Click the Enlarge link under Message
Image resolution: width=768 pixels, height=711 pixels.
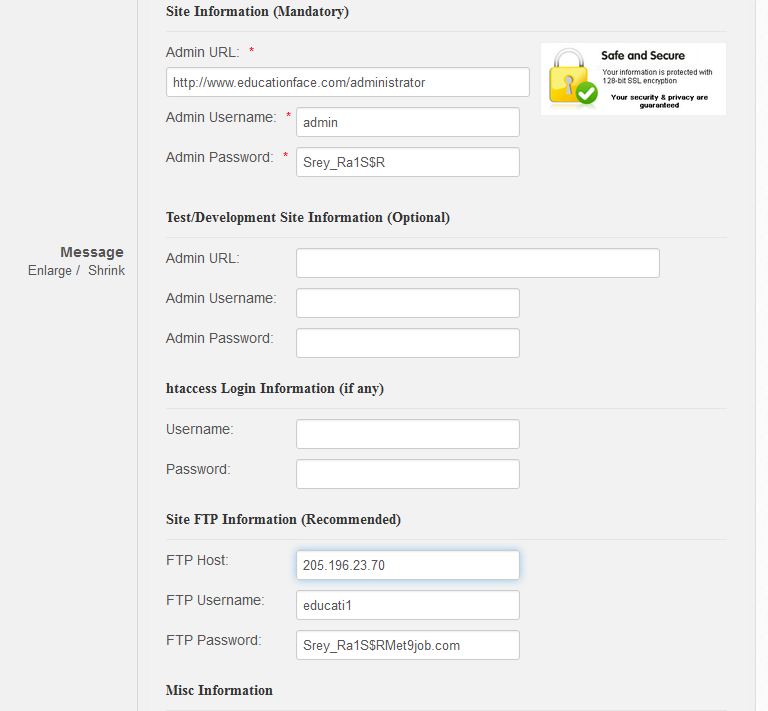[x=50, y=270]
